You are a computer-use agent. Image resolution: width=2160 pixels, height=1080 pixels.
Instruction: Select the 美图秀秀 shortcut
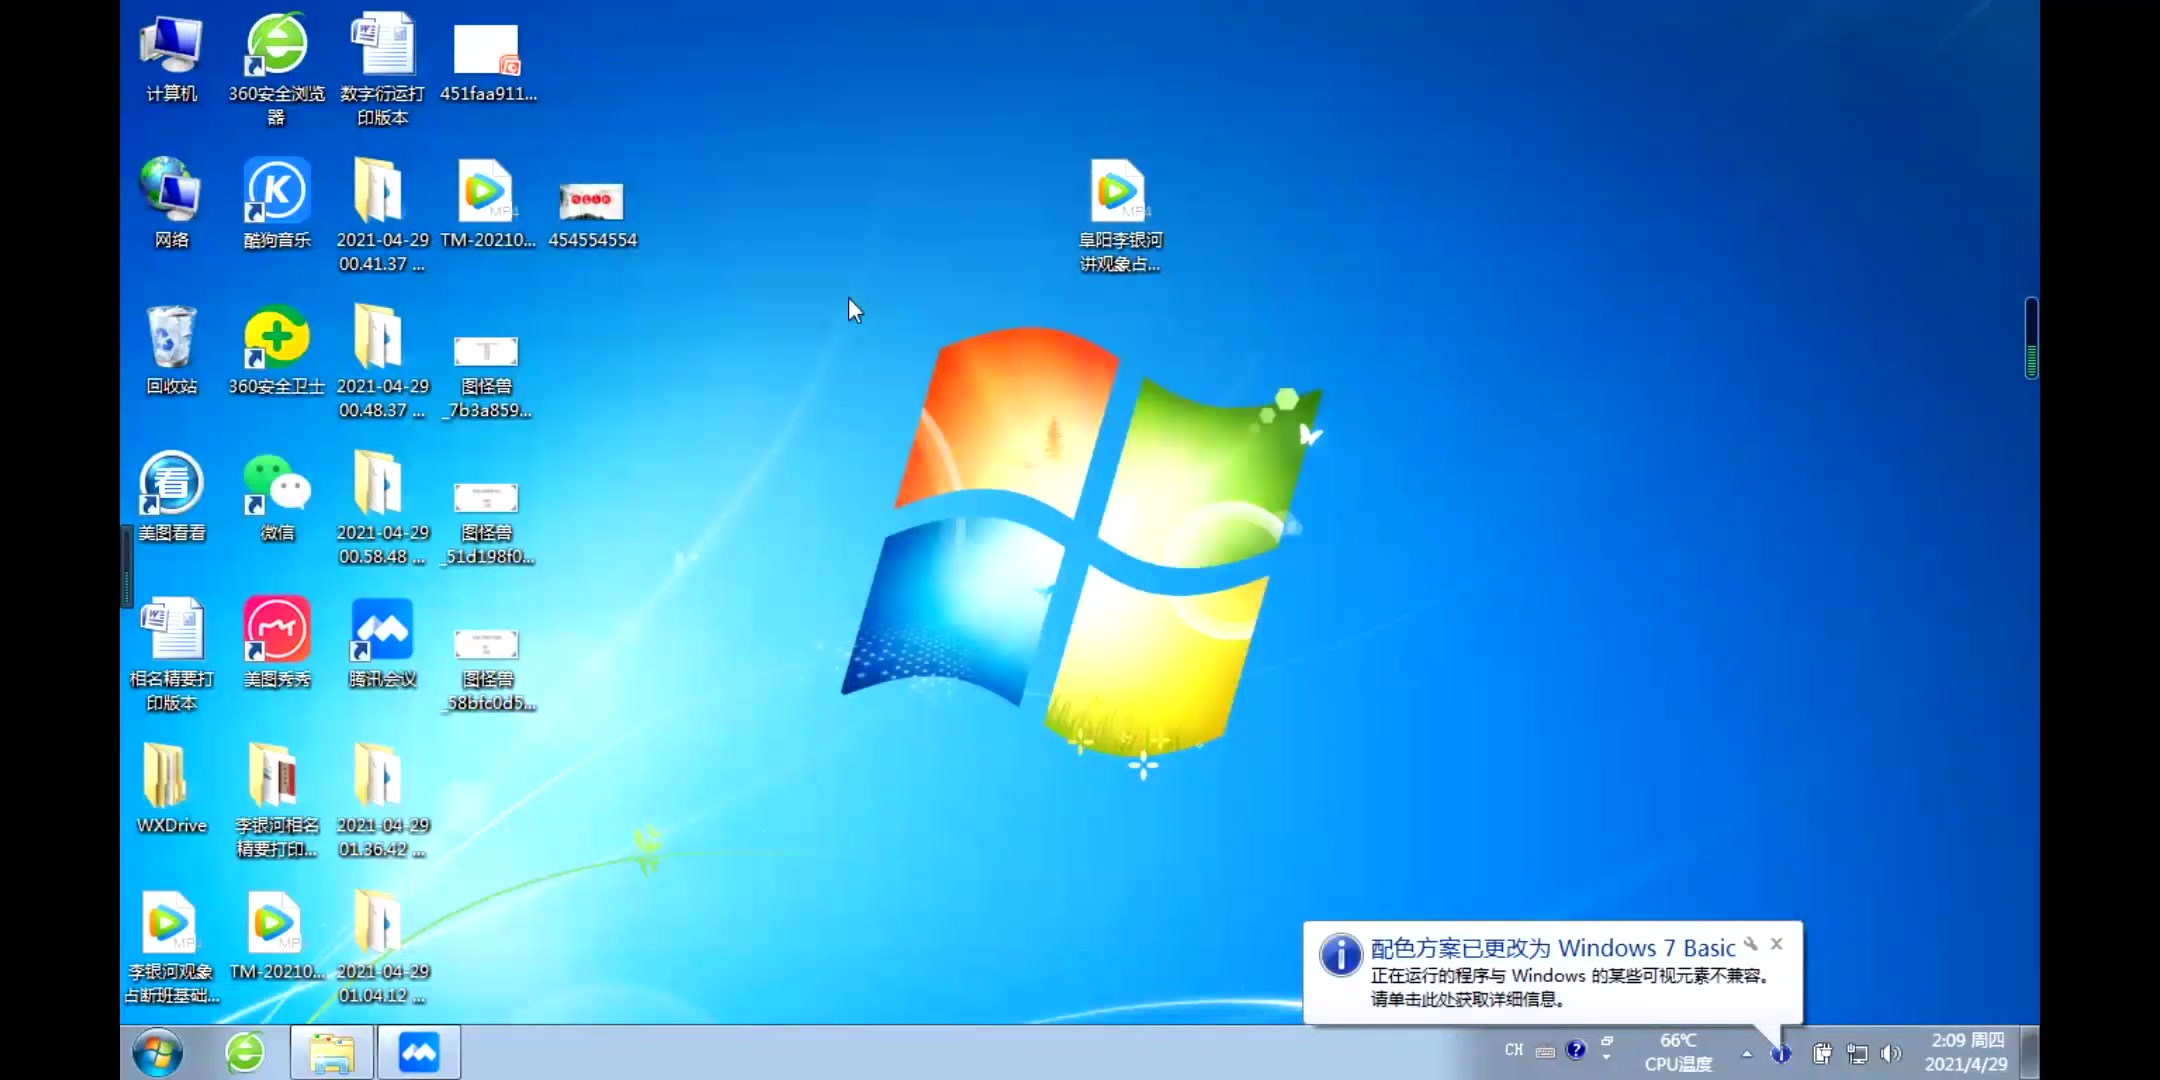277,643
